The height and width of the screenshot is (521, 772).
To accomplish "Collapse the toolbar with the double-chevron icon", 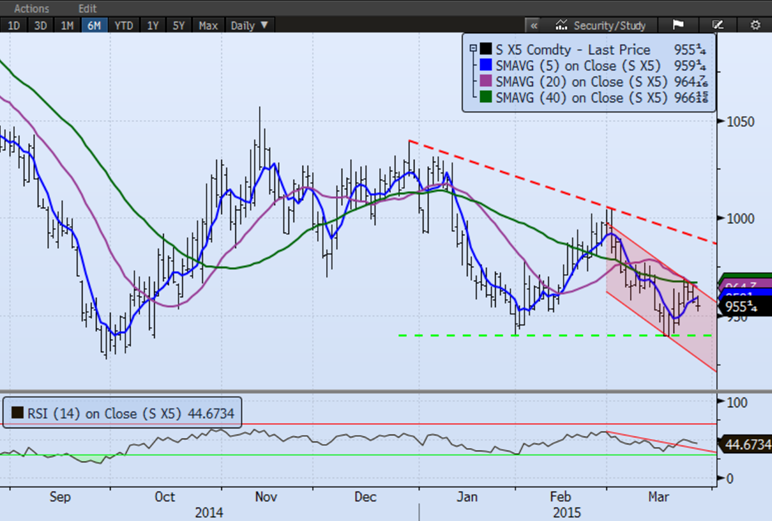I will pos(534,25).
